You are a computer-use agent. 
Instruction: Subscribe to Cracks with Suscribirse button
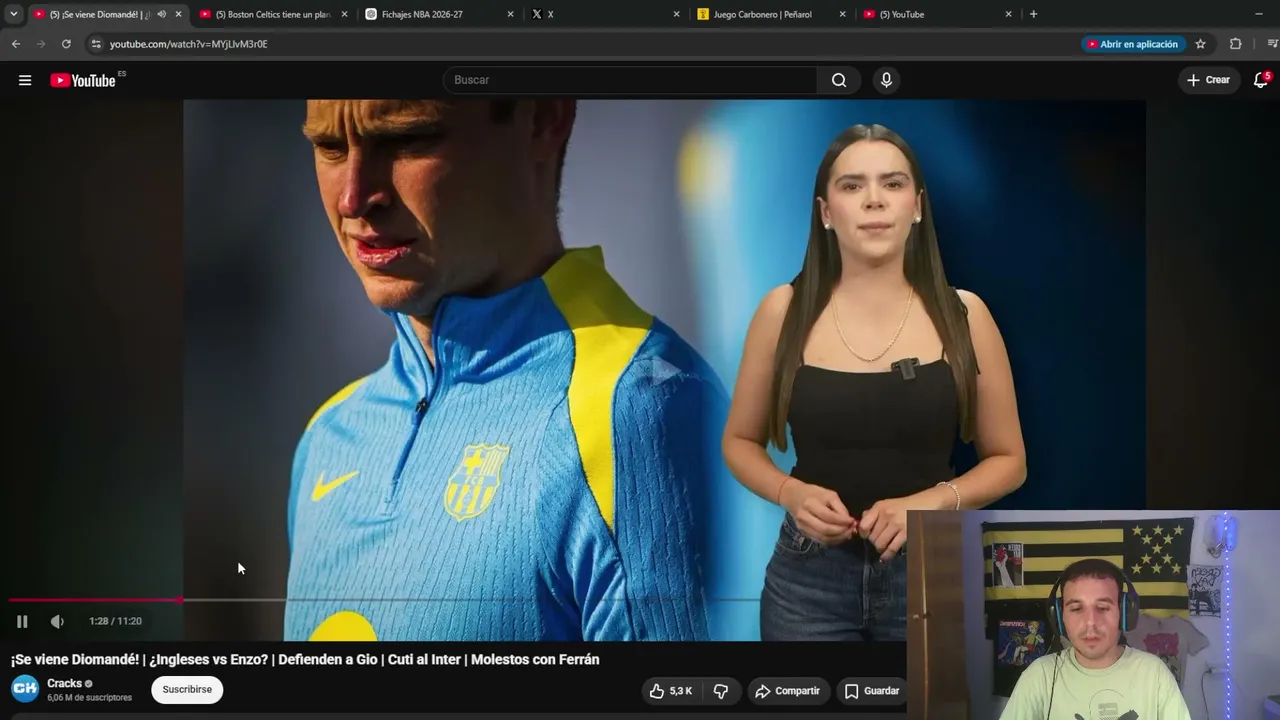pos(187,690)
